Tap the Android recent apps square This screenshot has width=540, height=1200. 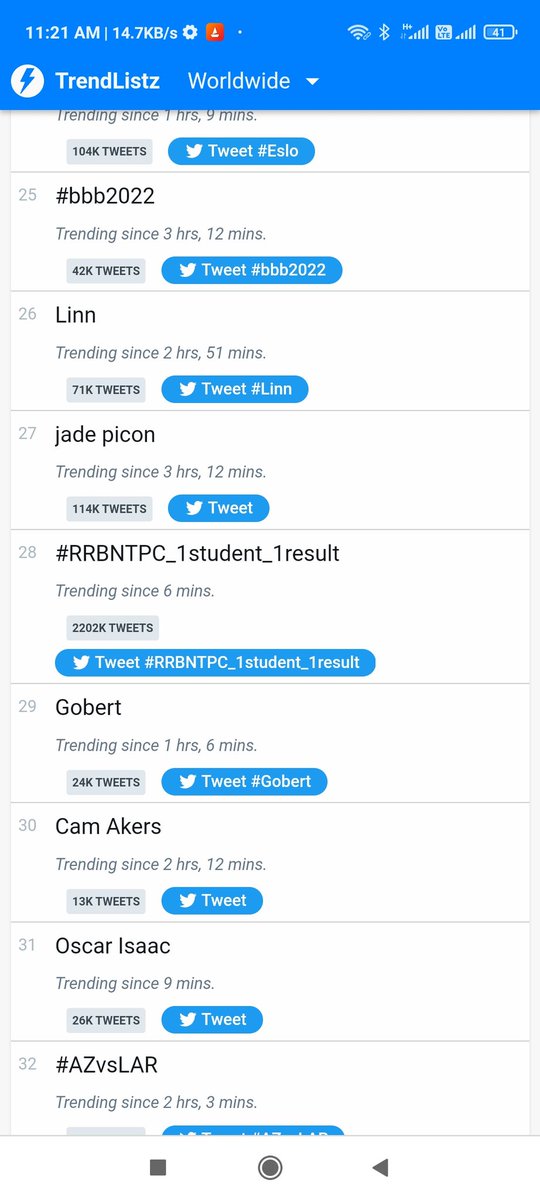tap(157, 1167)
